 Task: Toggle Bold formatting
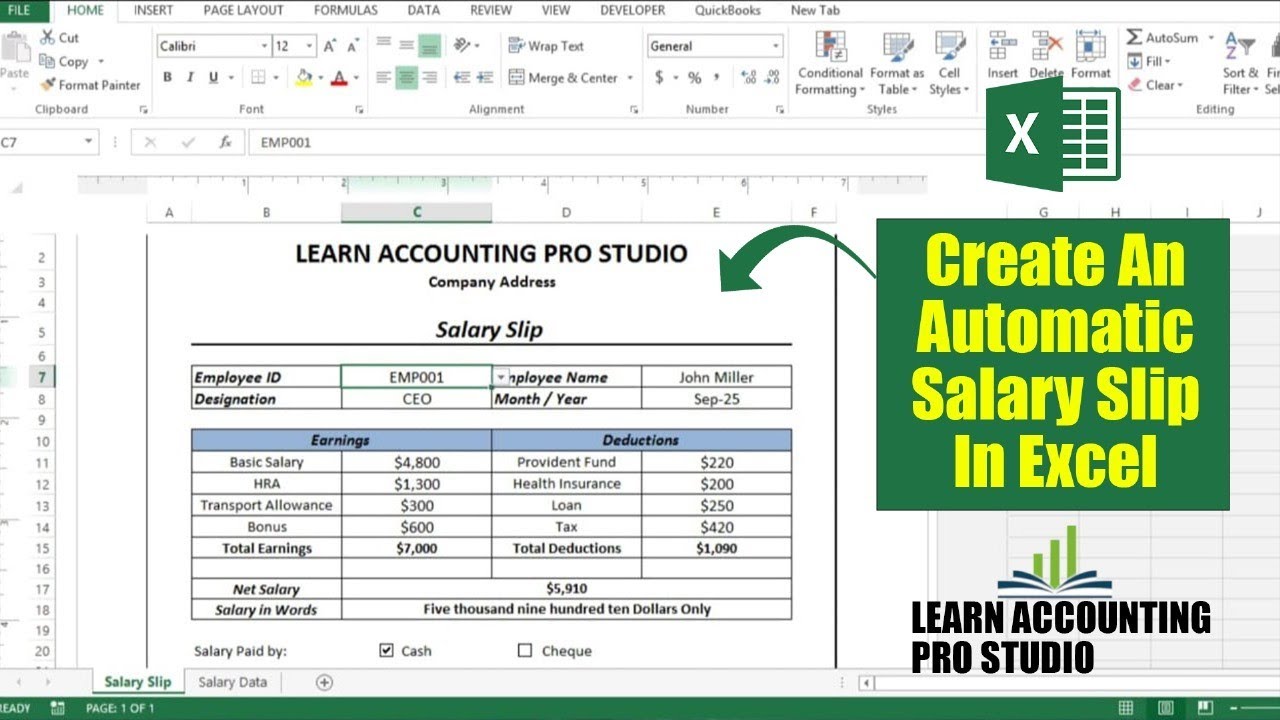pos(167,78)
